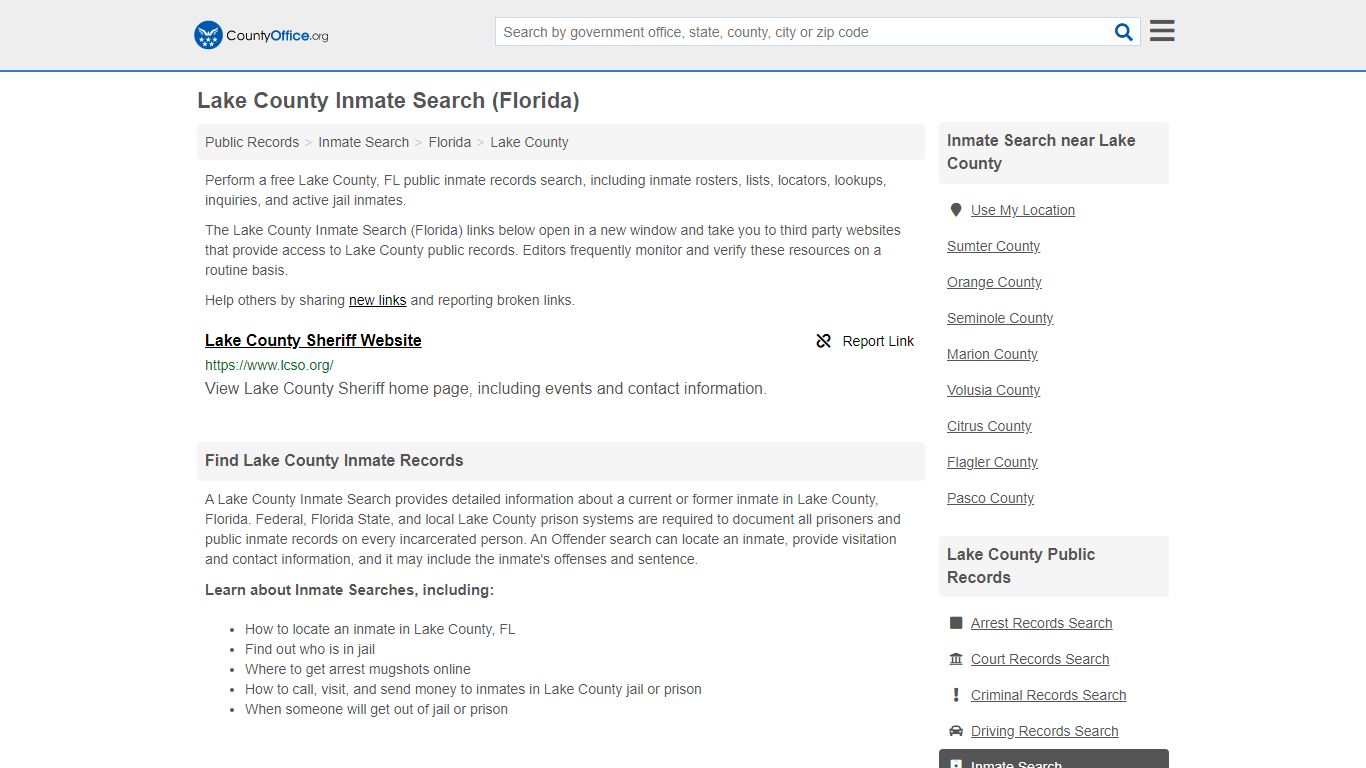Focus the government office search field
The width and height of the screenshot is (1366, 768).
[x=804, y=32]
